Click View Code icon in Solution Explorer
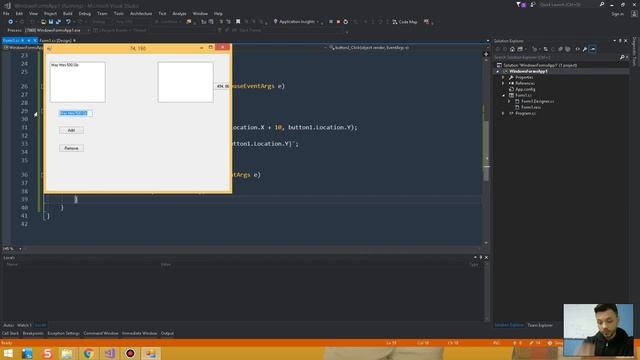 [577, 49]
